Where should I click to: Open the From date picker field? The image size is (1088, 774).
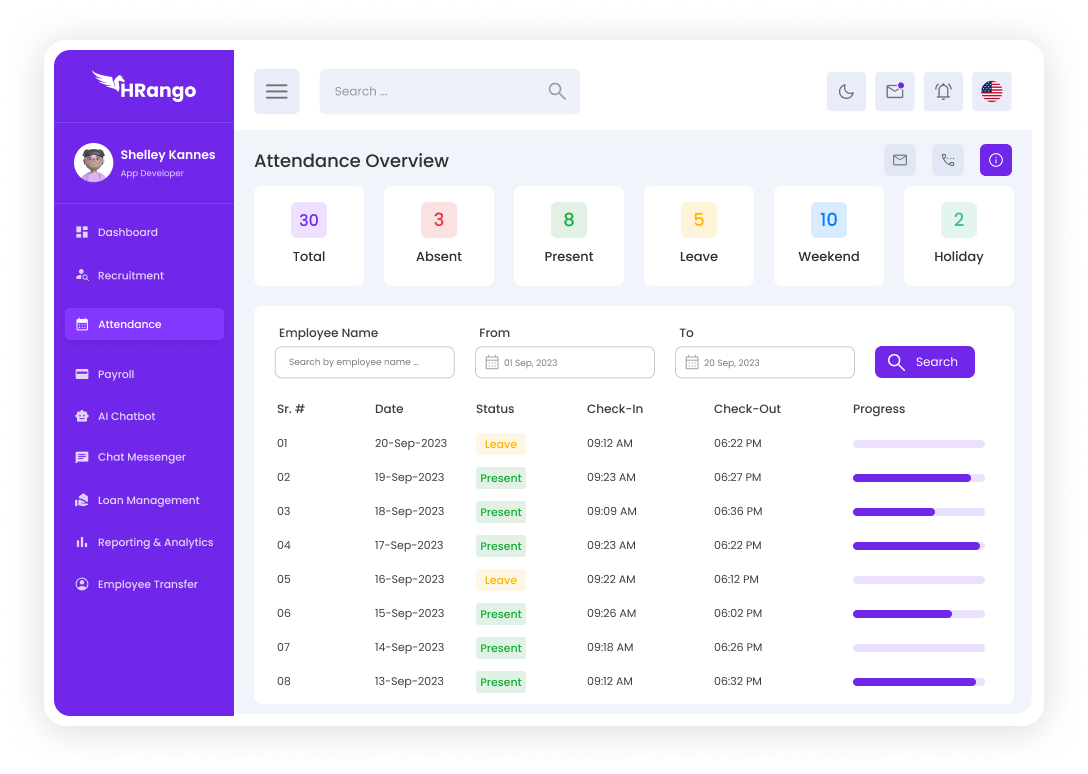tap(564, 363)
